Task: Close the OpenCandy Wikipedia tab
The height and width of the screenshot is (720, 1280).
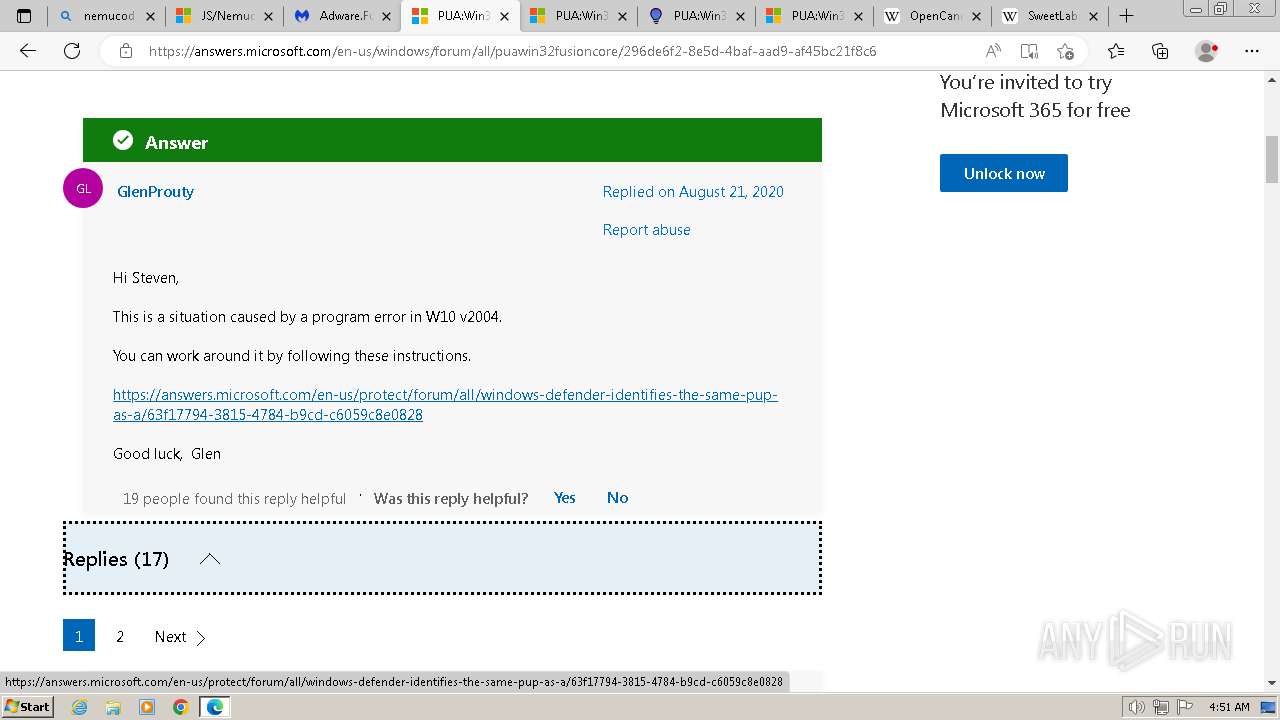Action: 976,16
